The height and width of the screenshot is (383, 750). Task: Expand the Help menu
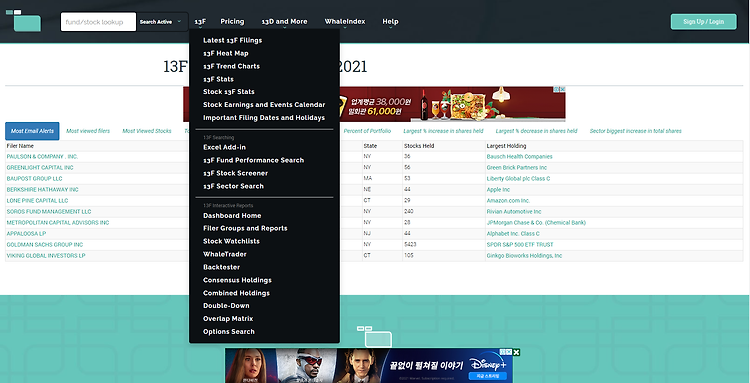[390, 22]
